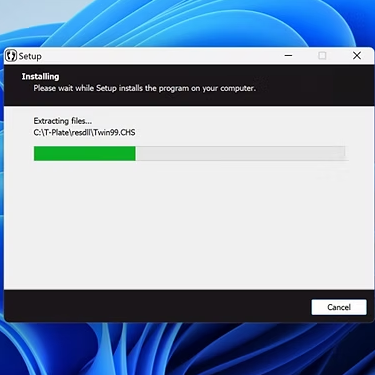The height and width of the screenshot is (375, 375).
Task: Close the Setup window
Action: pos(357,55)
